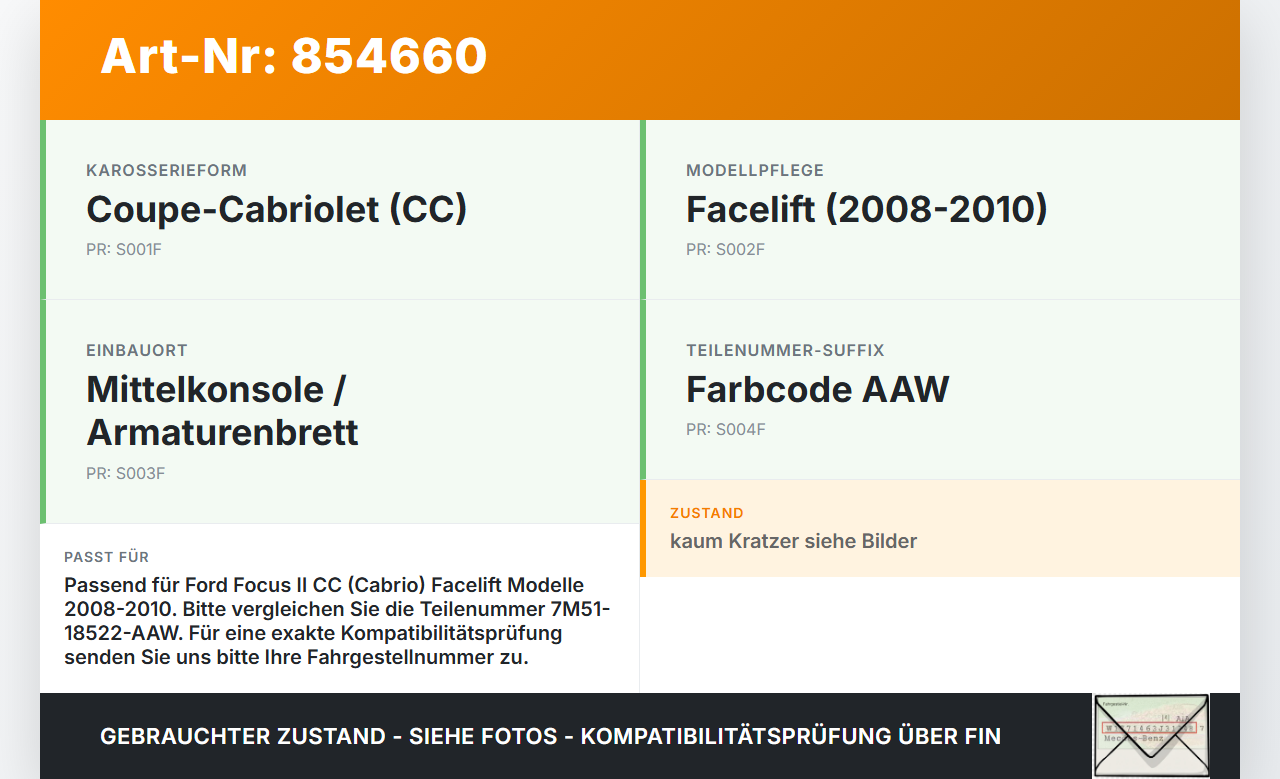Click the GEBRAUCHTER ZUSTAND footer banner text
The image size is (1280, 779).
[x=550, y=736]
